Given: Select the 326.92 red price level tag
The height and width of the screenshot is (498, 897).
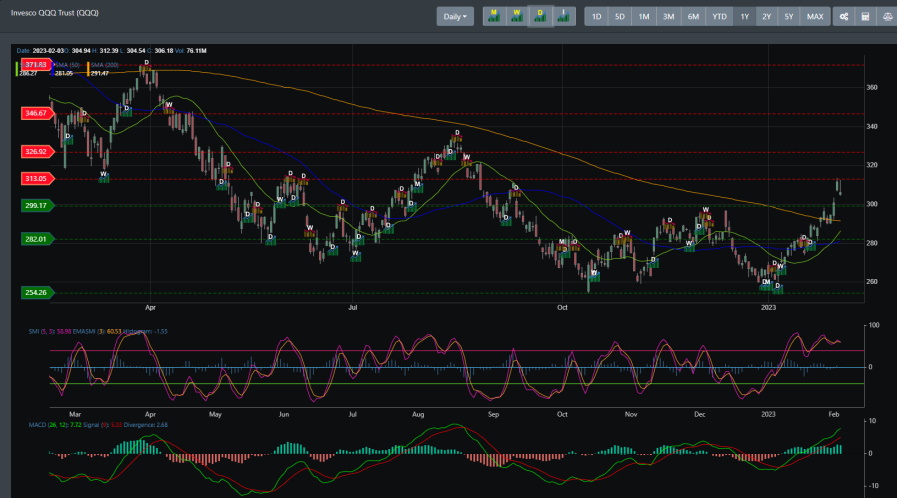Looking at the screenshot, I should (36, 152).
